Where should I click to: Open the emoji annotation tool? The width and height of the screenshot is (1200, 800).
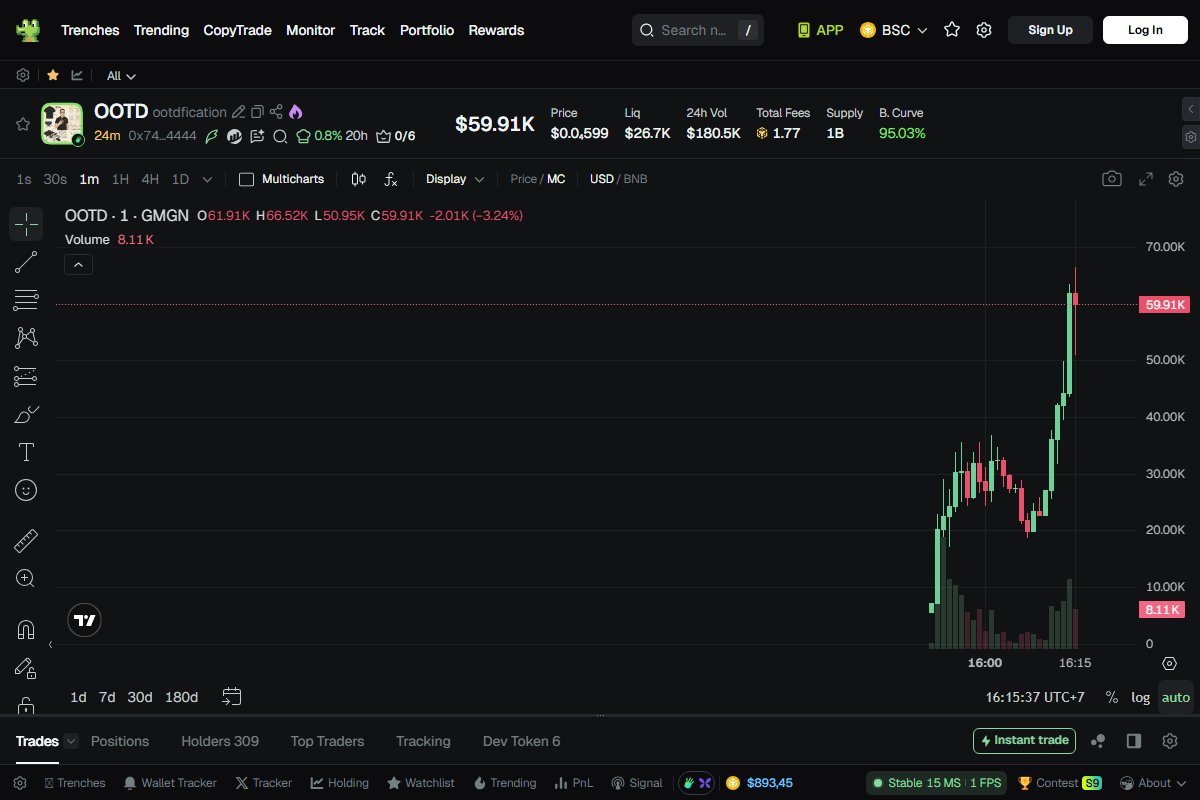tap(26, 490)
